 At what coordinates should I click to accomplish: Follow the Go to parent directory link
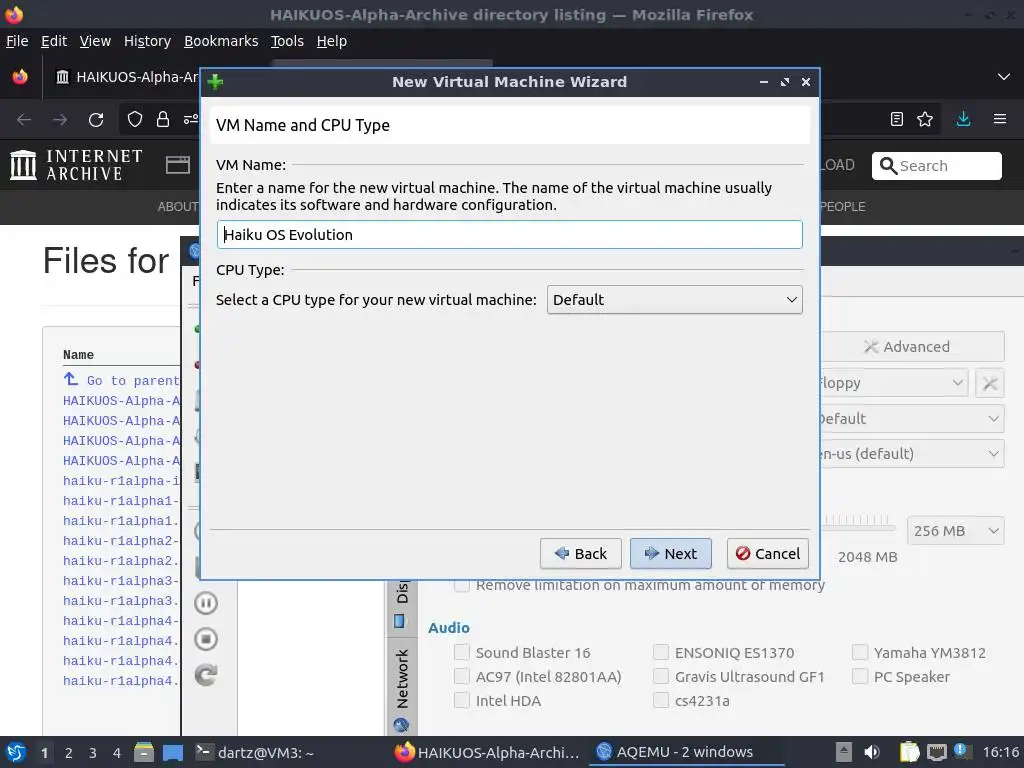[121, 380]
